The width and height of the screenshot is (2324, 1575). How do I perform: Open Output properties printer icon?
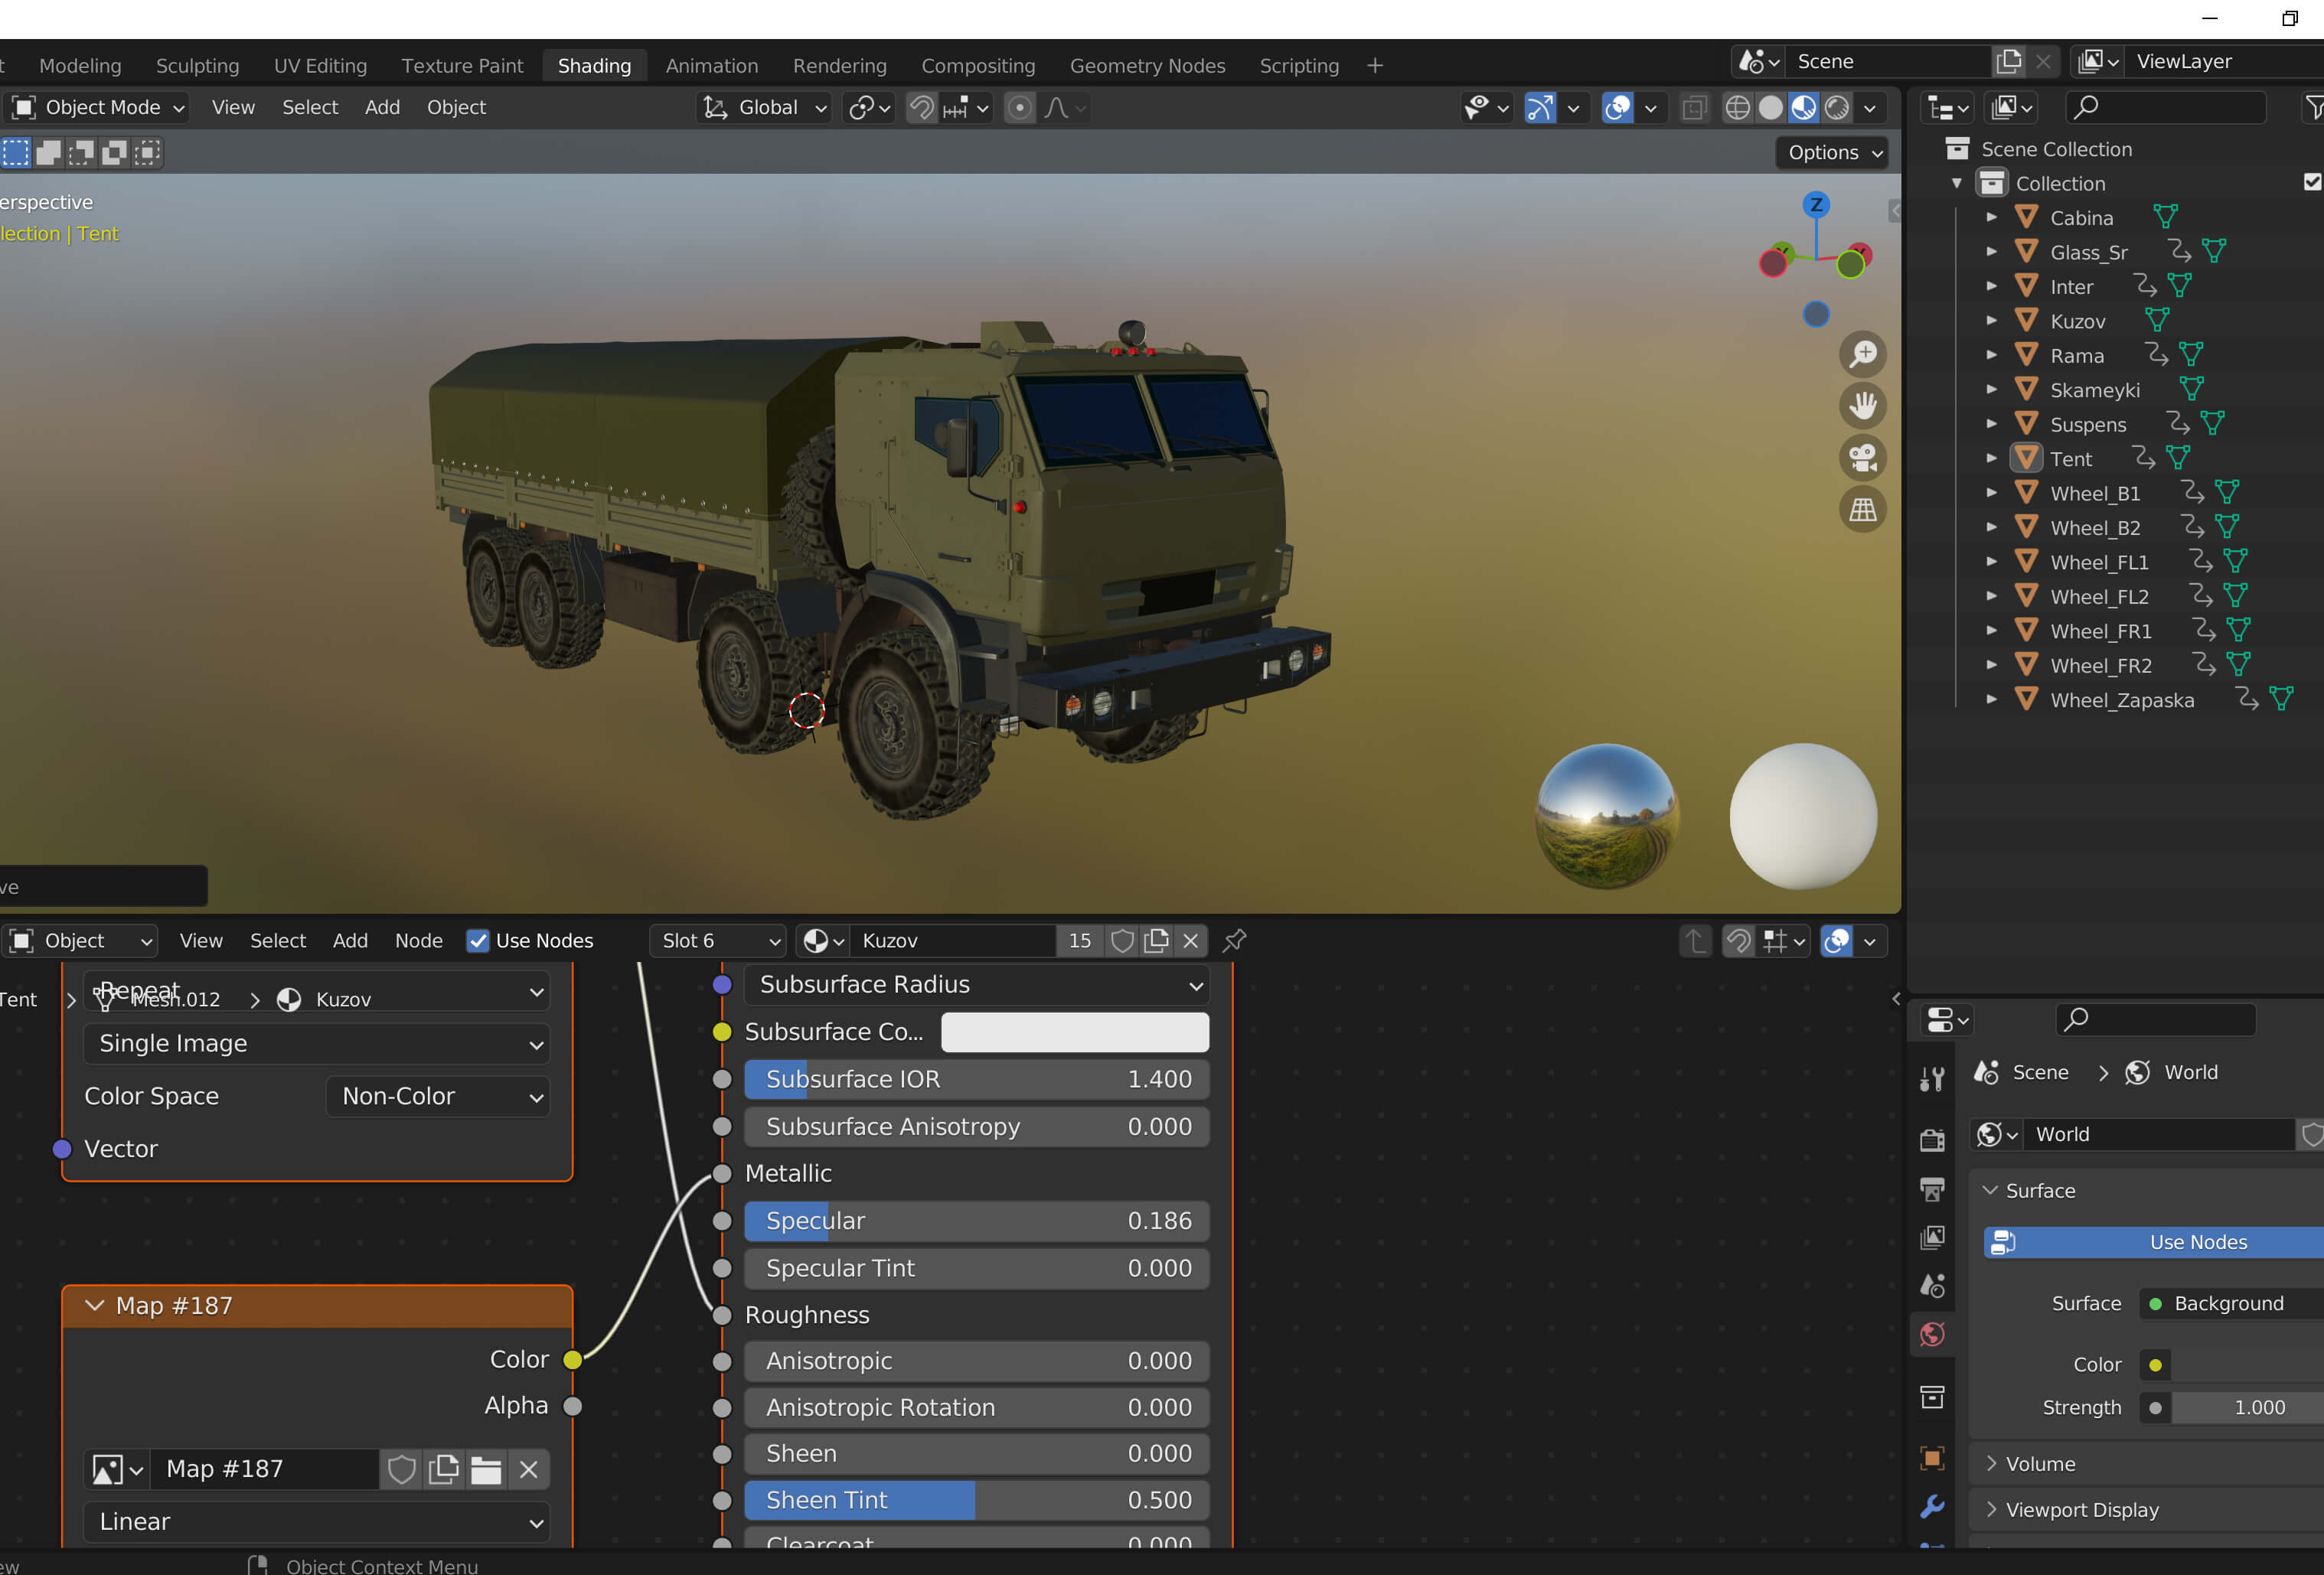1932,1188
